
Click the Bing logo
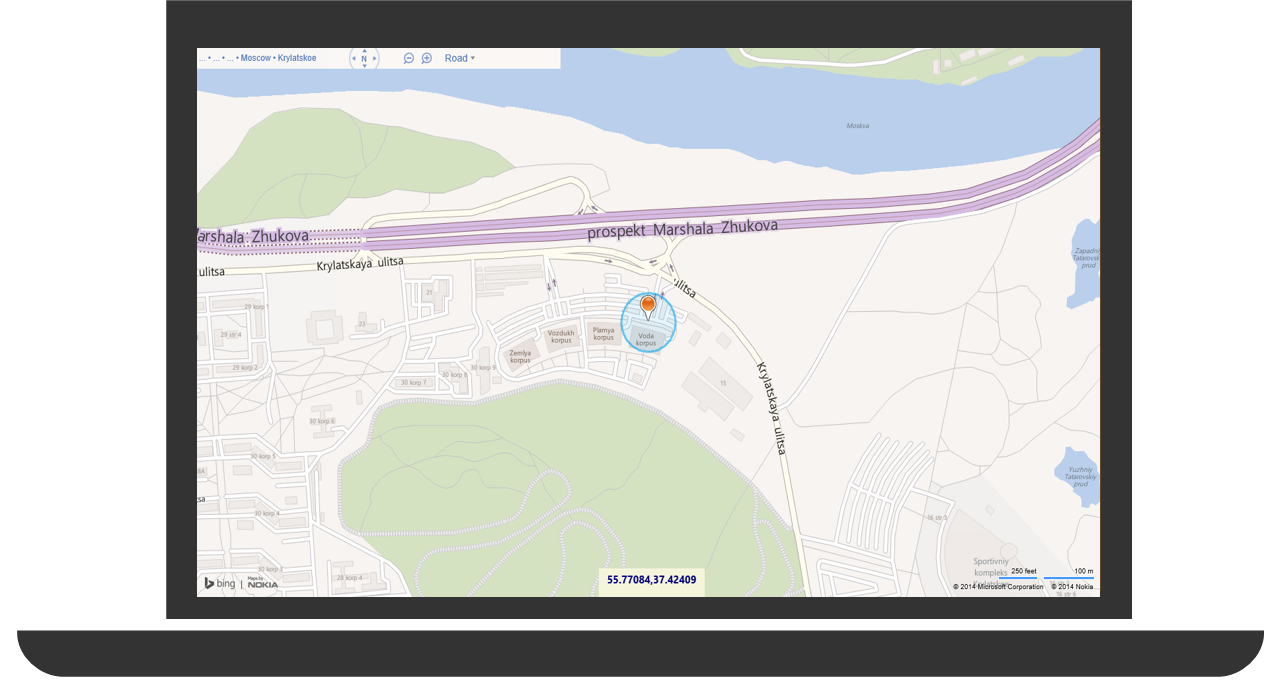(x=220, y=583)
